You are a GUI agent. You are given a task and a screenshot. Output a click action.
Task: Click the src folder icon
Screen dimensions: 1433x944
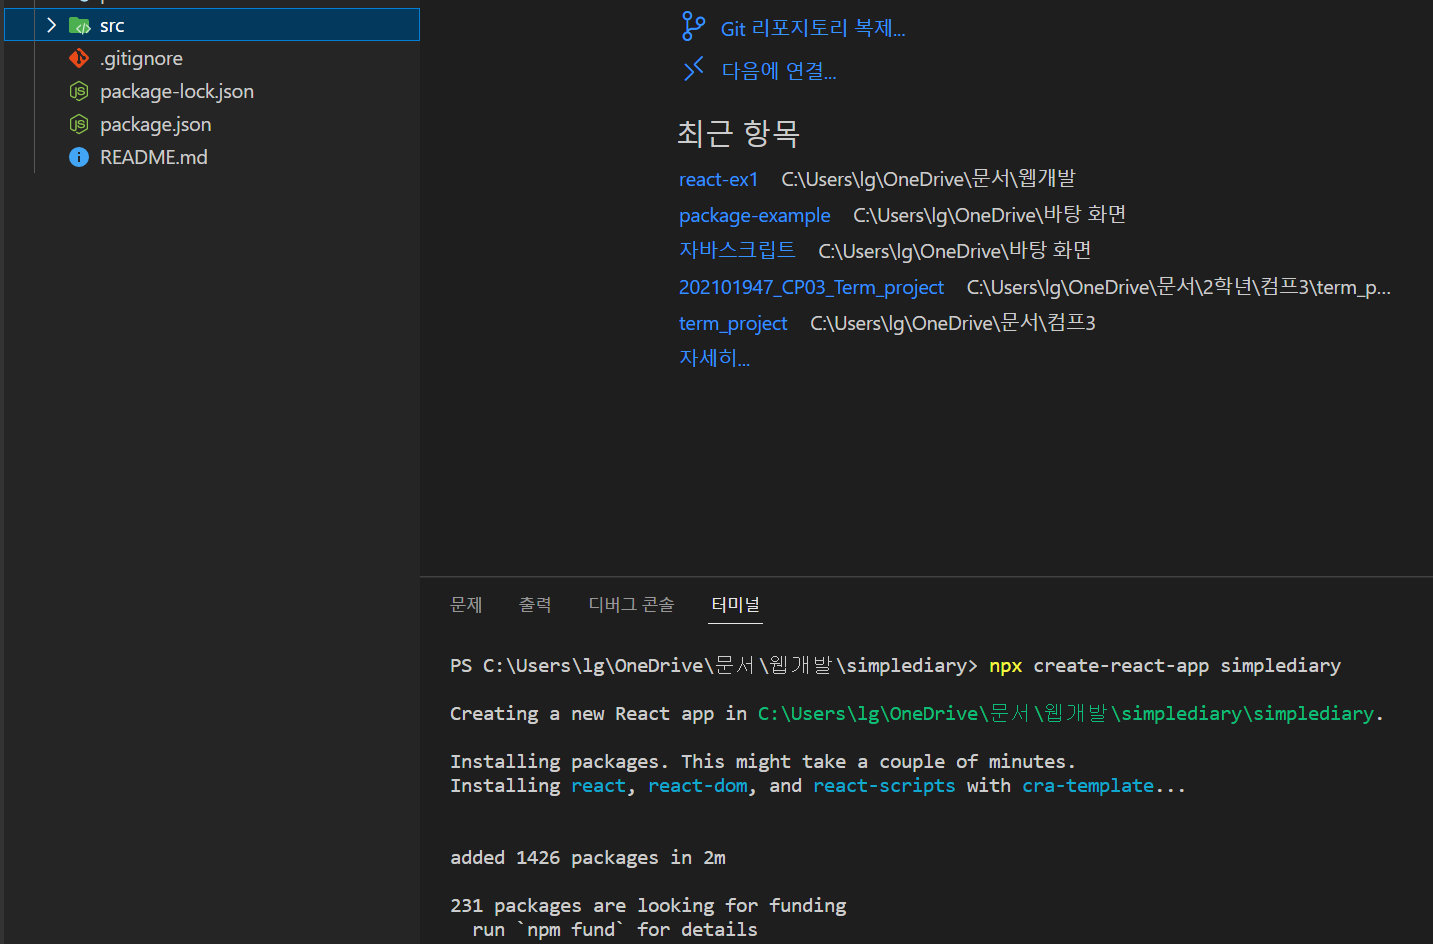[x=79, y=26]
